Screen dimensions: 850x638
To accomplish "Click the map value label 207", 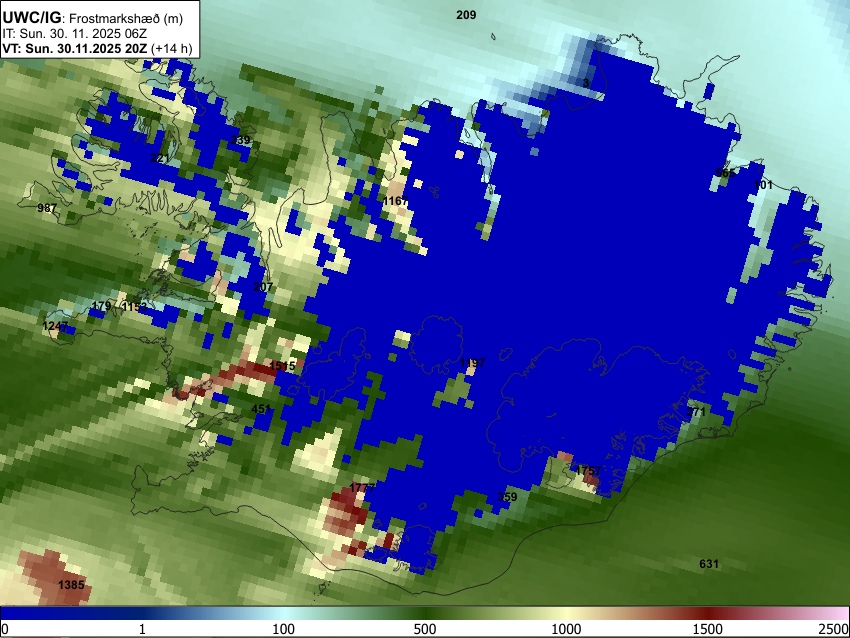I will coord(263,287).
